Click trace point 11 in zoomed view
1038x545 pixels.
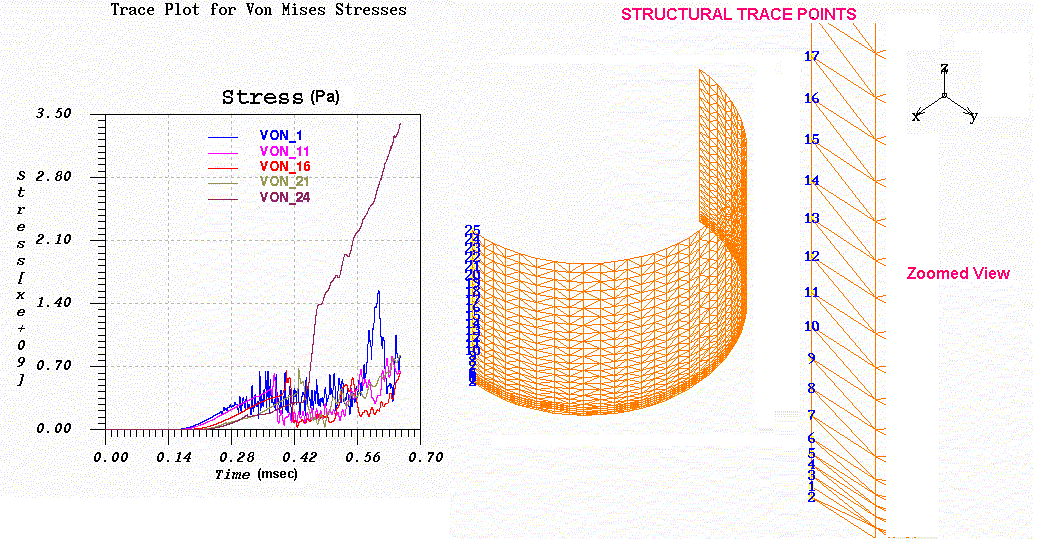(x=812, y=293)
